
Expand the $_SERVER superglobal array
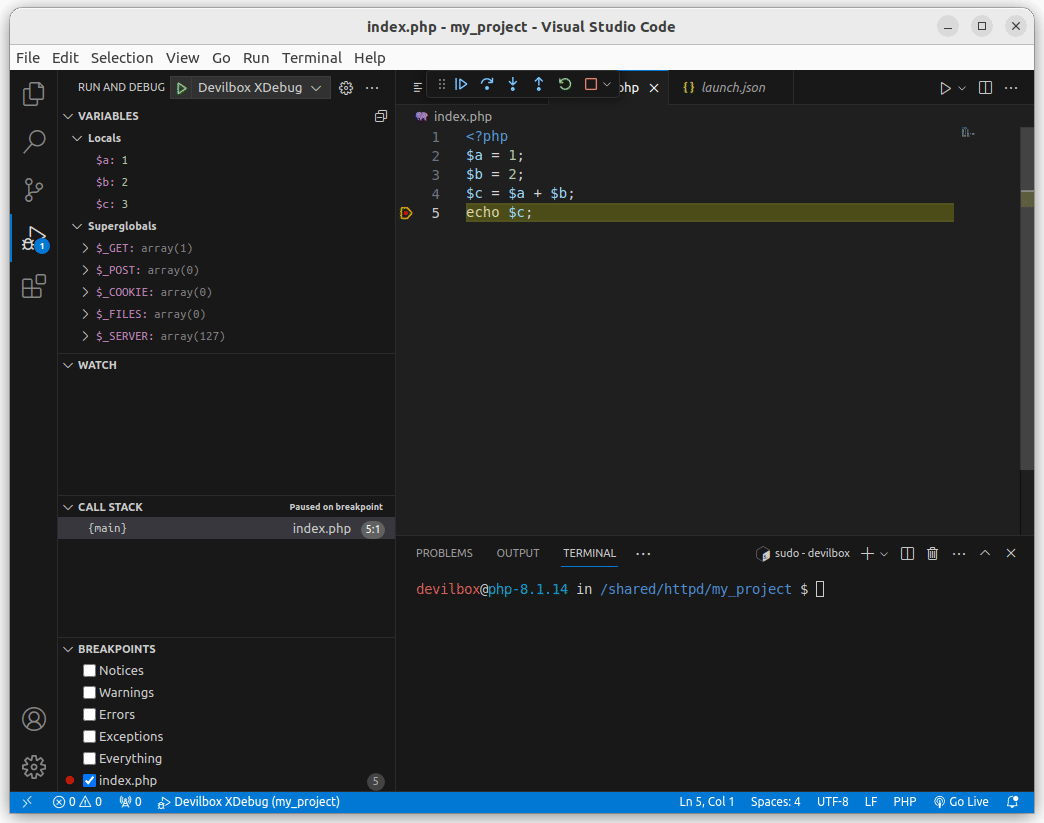86,336
